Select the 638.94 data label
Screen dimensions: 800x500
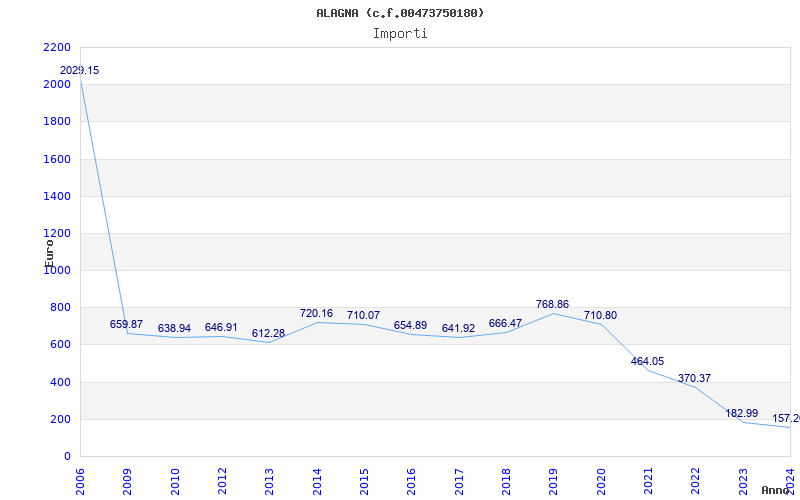click(x=174, y=329)
